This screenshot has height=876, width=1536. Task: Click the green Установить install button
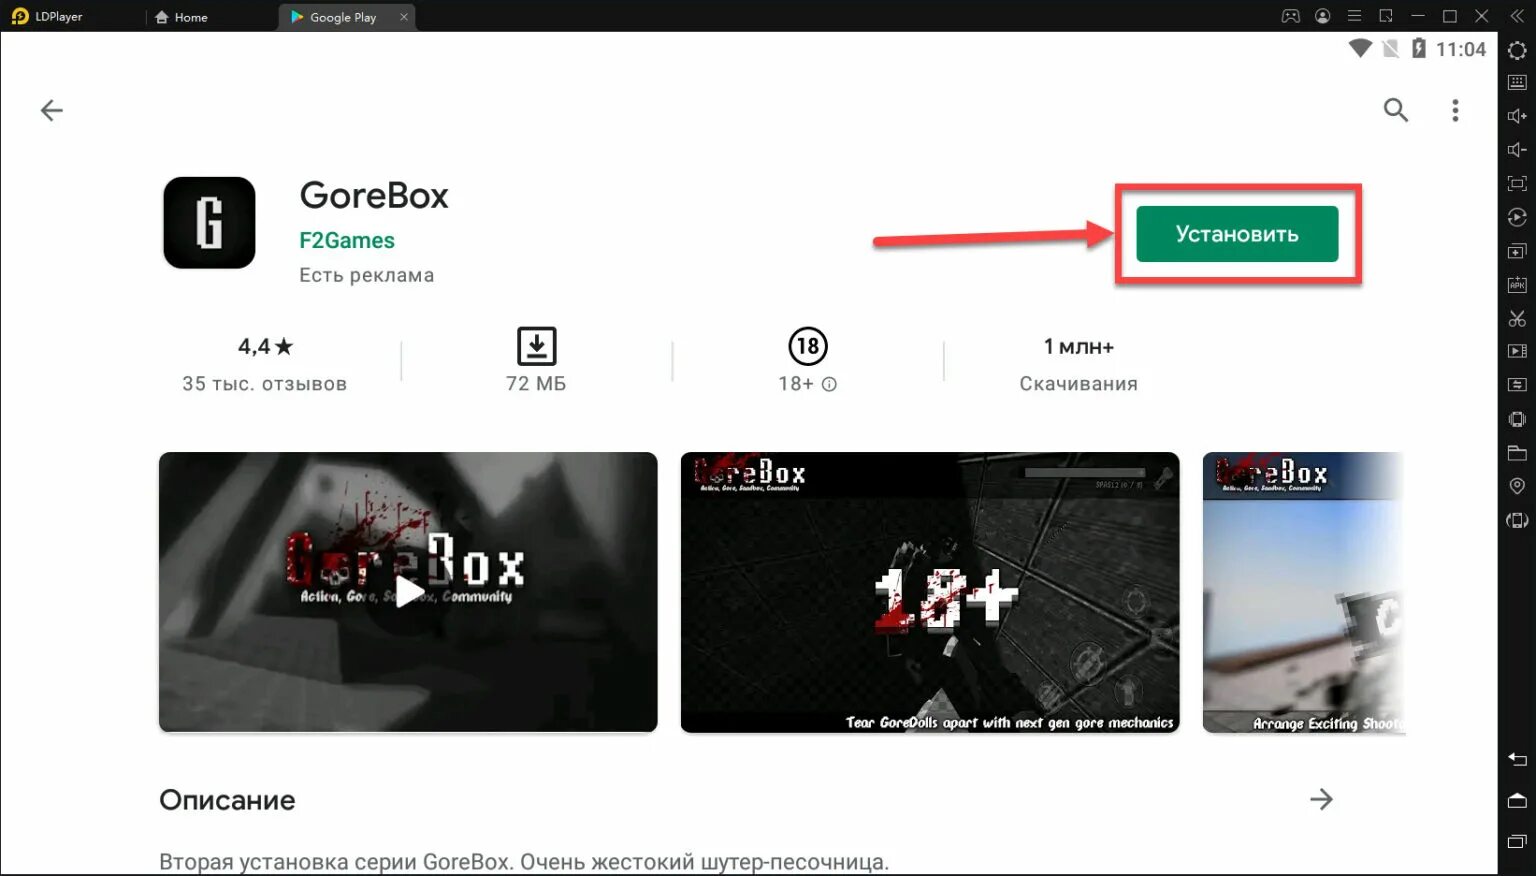pyautogui.click(x=1237, y=234)
